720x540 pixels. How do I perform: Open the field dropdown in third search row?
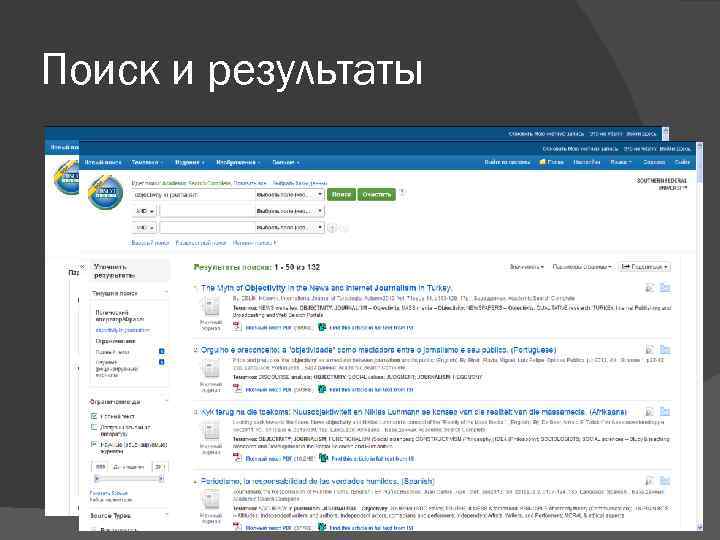[x=289, y=228]
